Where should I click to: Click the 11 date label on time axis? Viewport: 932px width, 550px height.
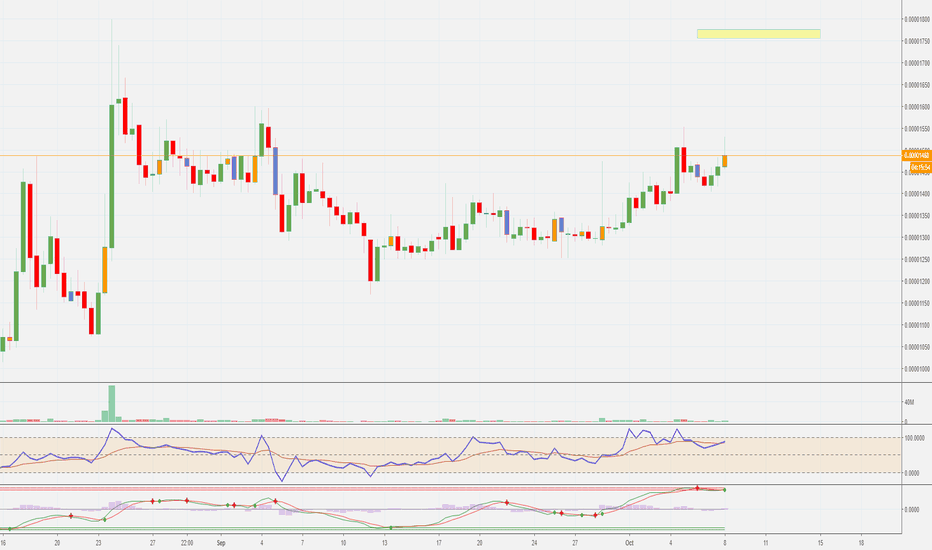pyautogui.click(x=766, y=543)
